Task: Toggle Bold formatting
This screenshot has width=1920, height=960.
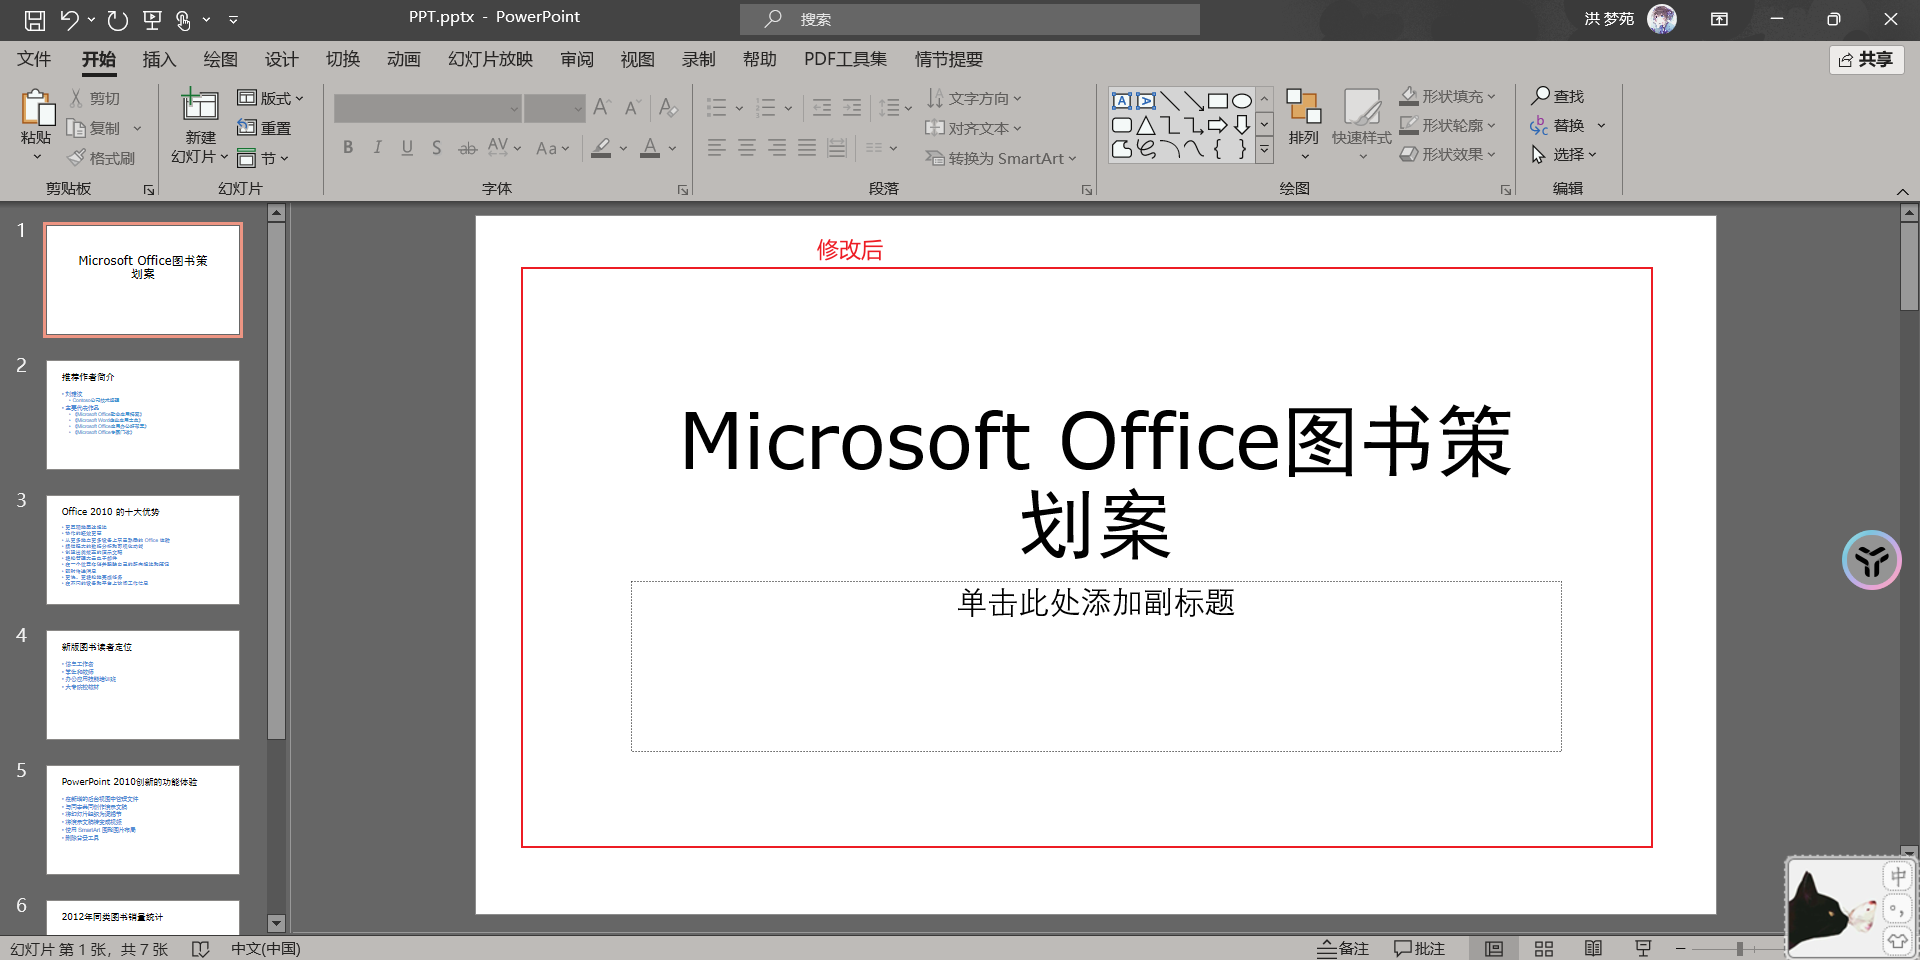Action: [x=348, y=148]
